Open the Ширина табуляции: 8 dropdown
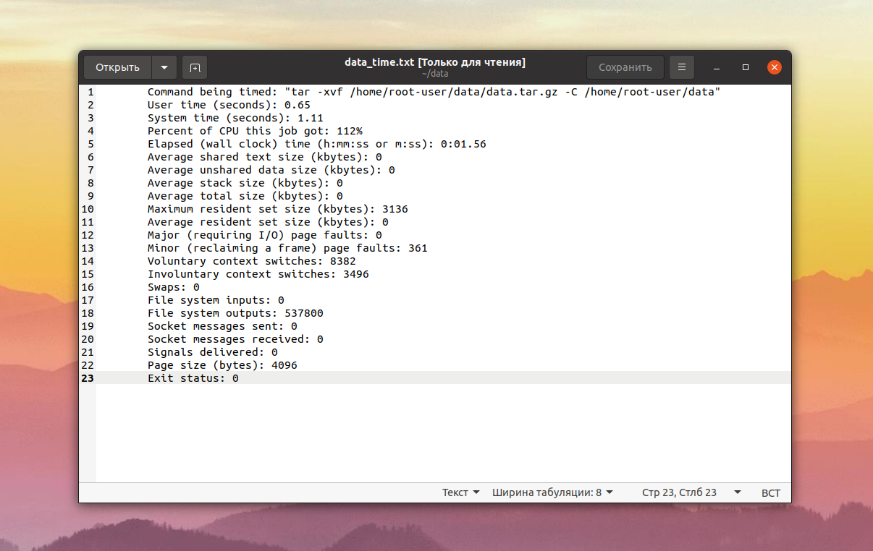 (552, 493)
